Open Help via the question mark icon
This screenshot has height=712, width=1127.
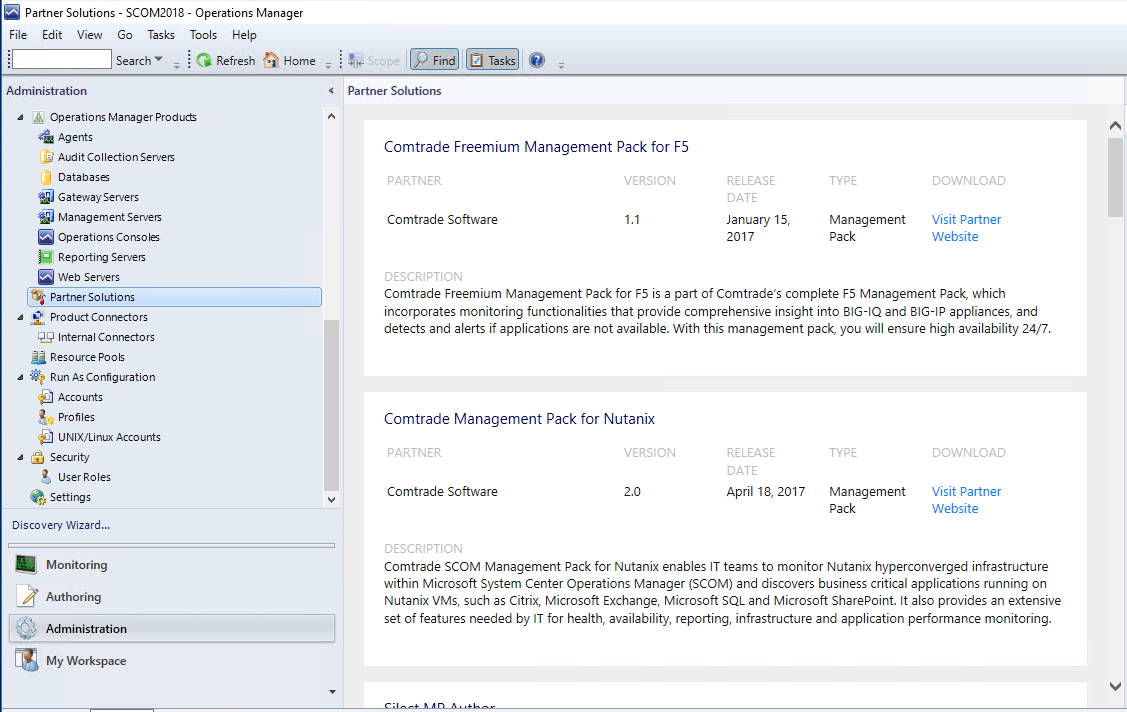[537, 60]
